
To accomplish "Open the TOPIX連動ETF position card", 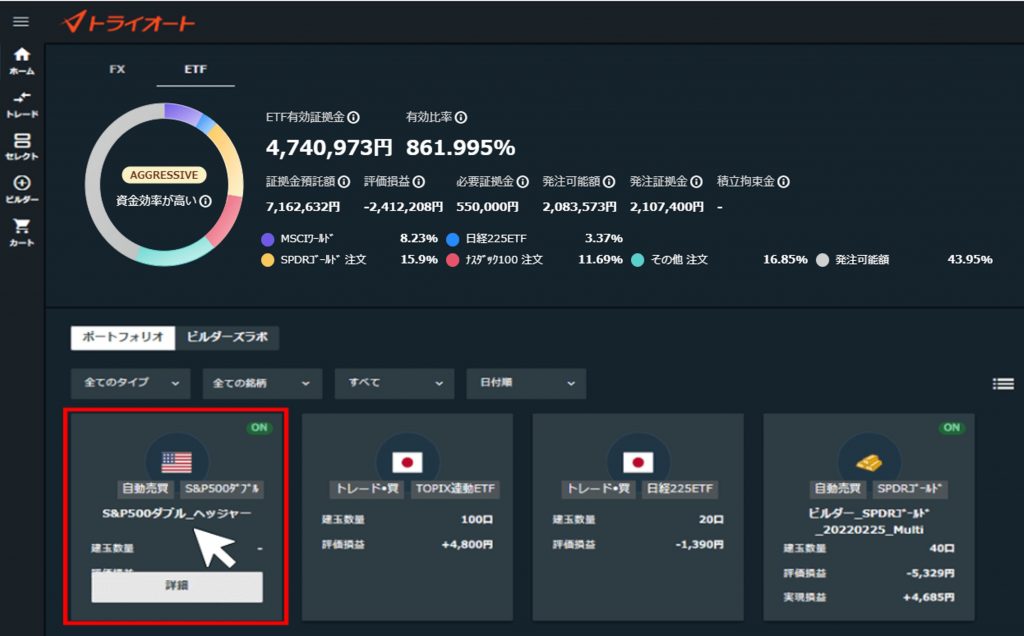I will 408,517.
